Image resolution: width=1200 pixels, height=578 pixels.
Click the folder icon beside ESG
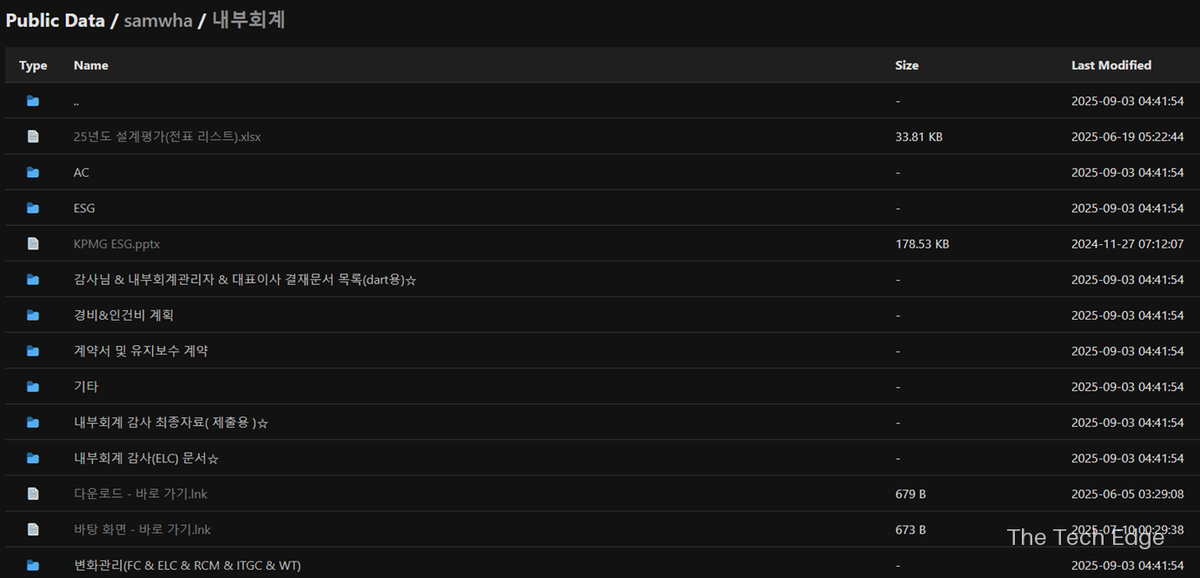(33, 208)
